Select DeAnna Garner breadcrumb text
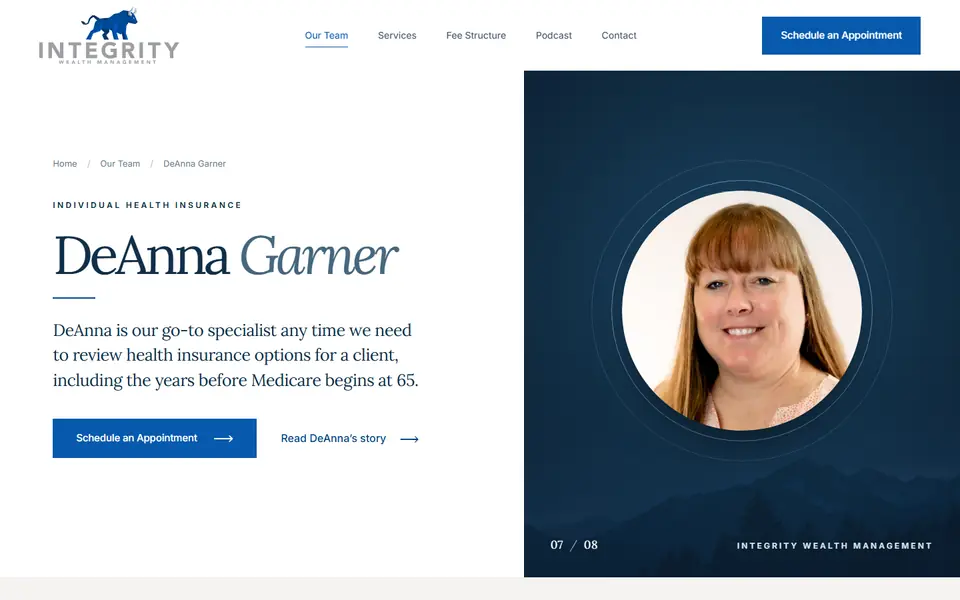The height and width of the screenshot is (600, 960). (194, 163)
